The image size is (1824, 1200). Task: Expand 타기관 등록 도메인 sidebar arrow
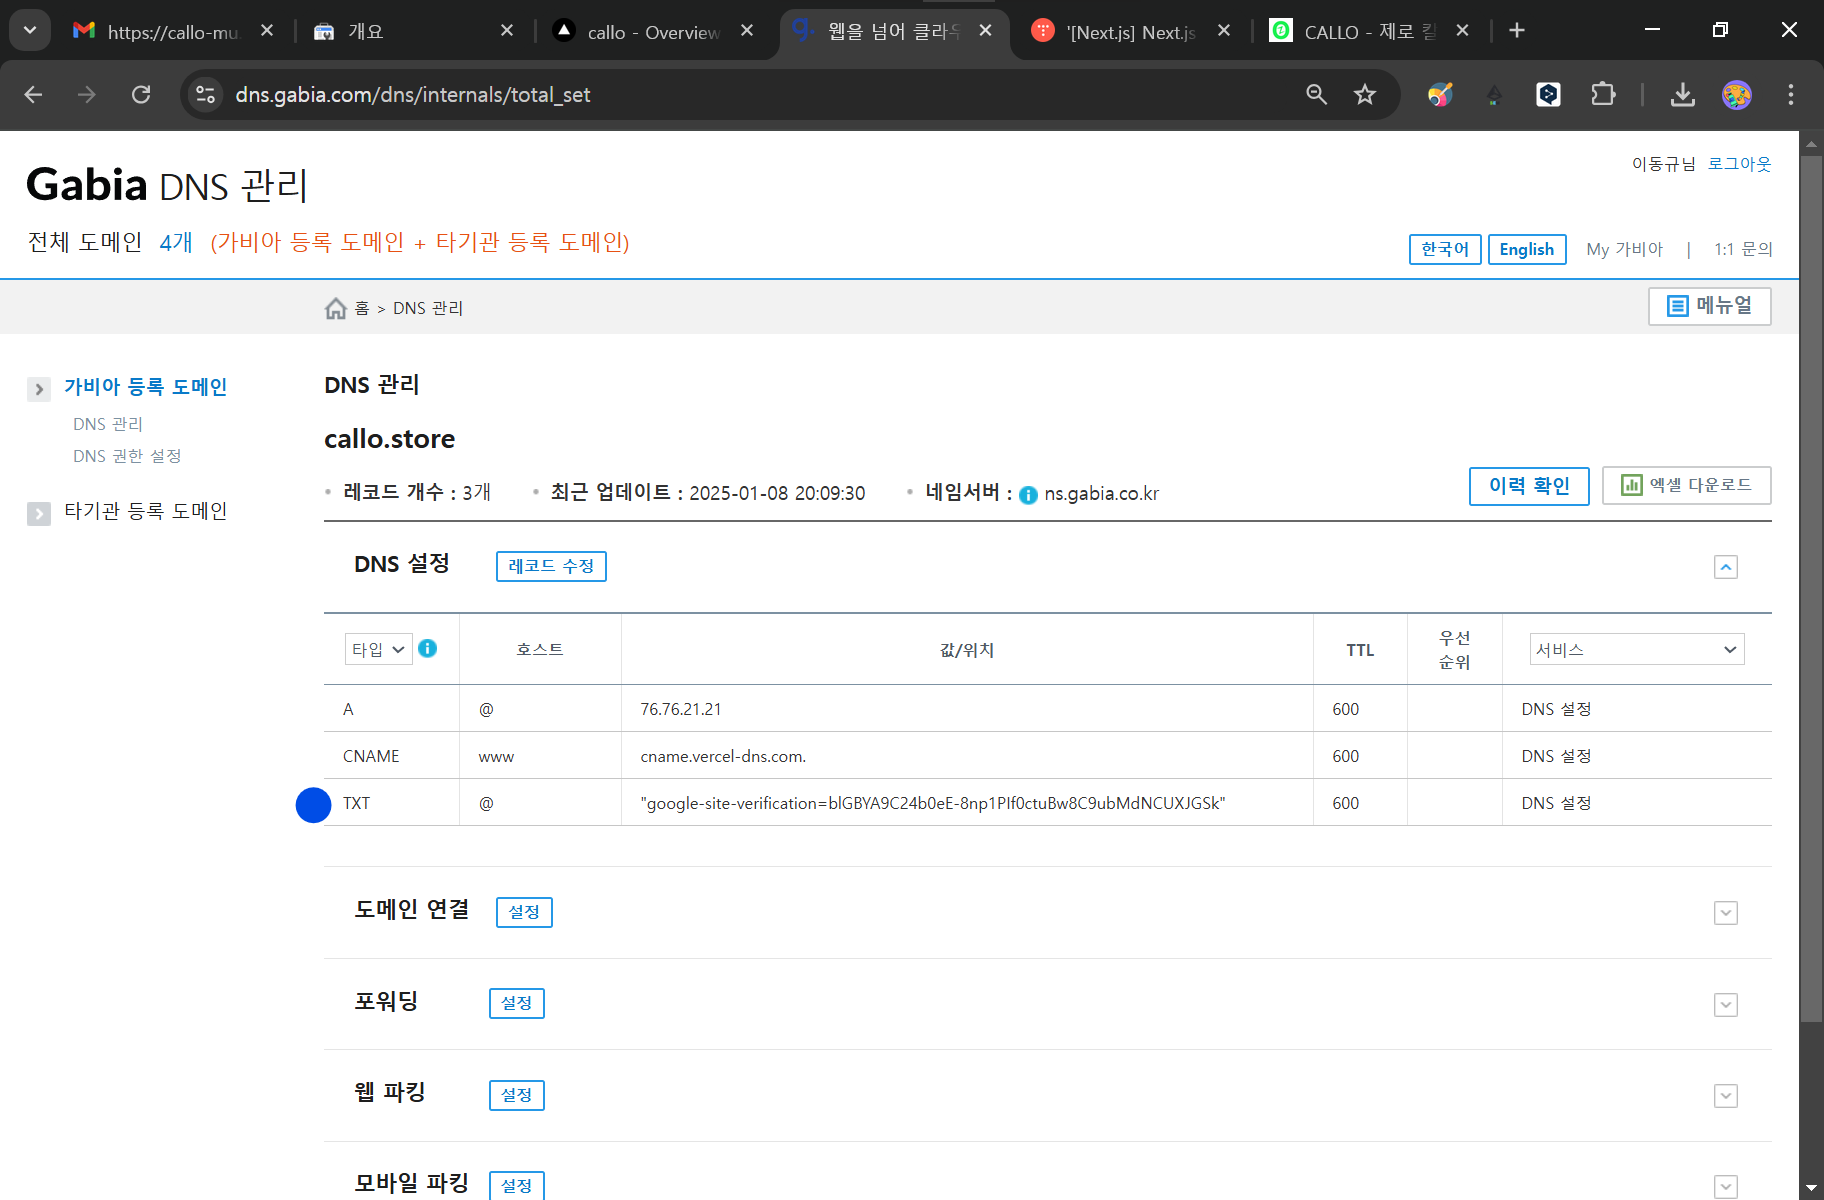[39, 514]
